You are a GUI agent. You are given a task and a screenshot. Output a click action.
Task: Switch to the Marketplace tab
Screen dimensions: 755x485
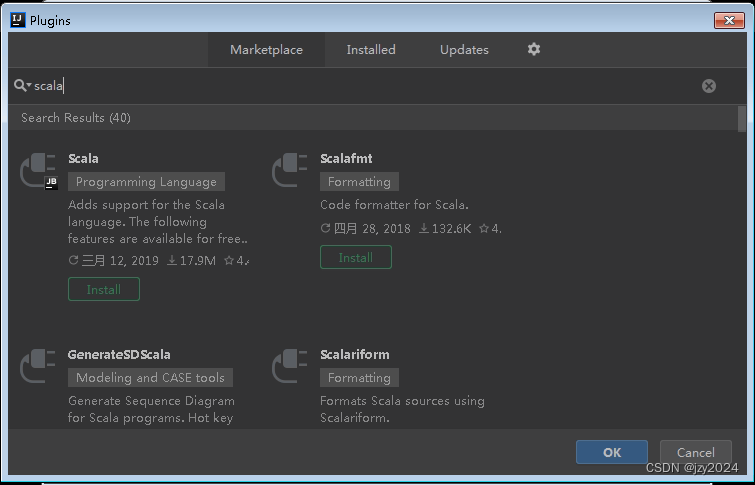click(x=266, y=50)
